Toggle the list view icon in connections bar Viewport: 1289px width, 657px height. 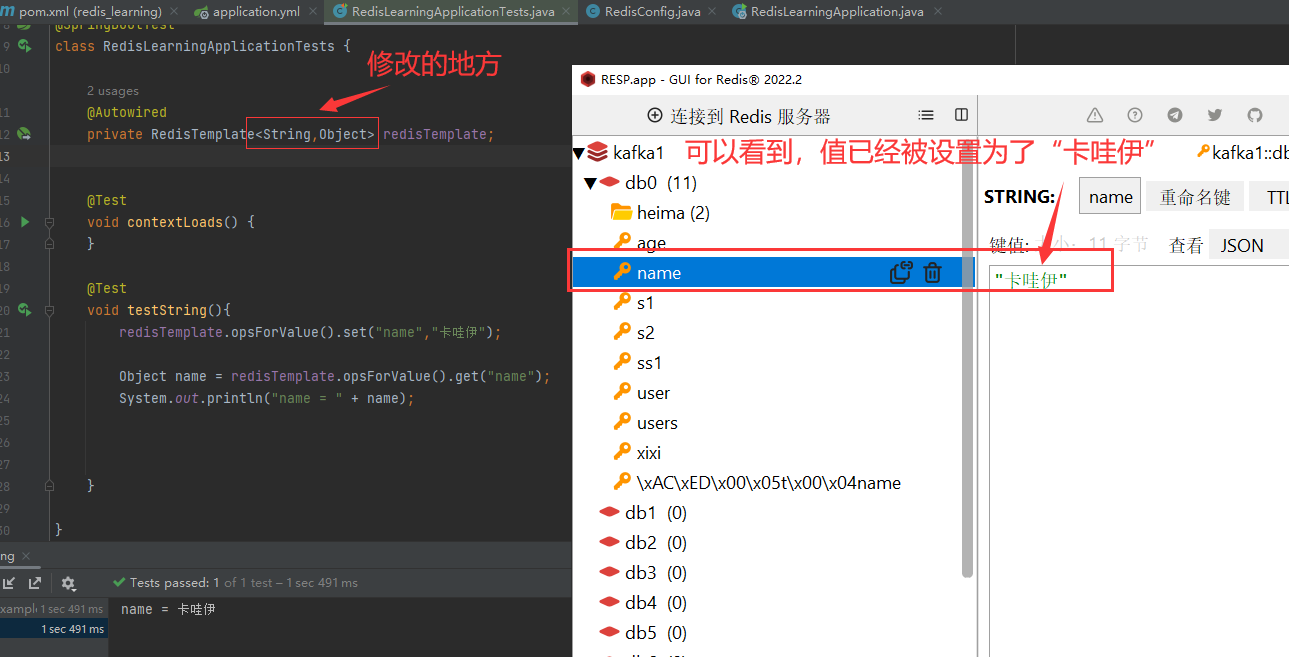tap(926, 115)
